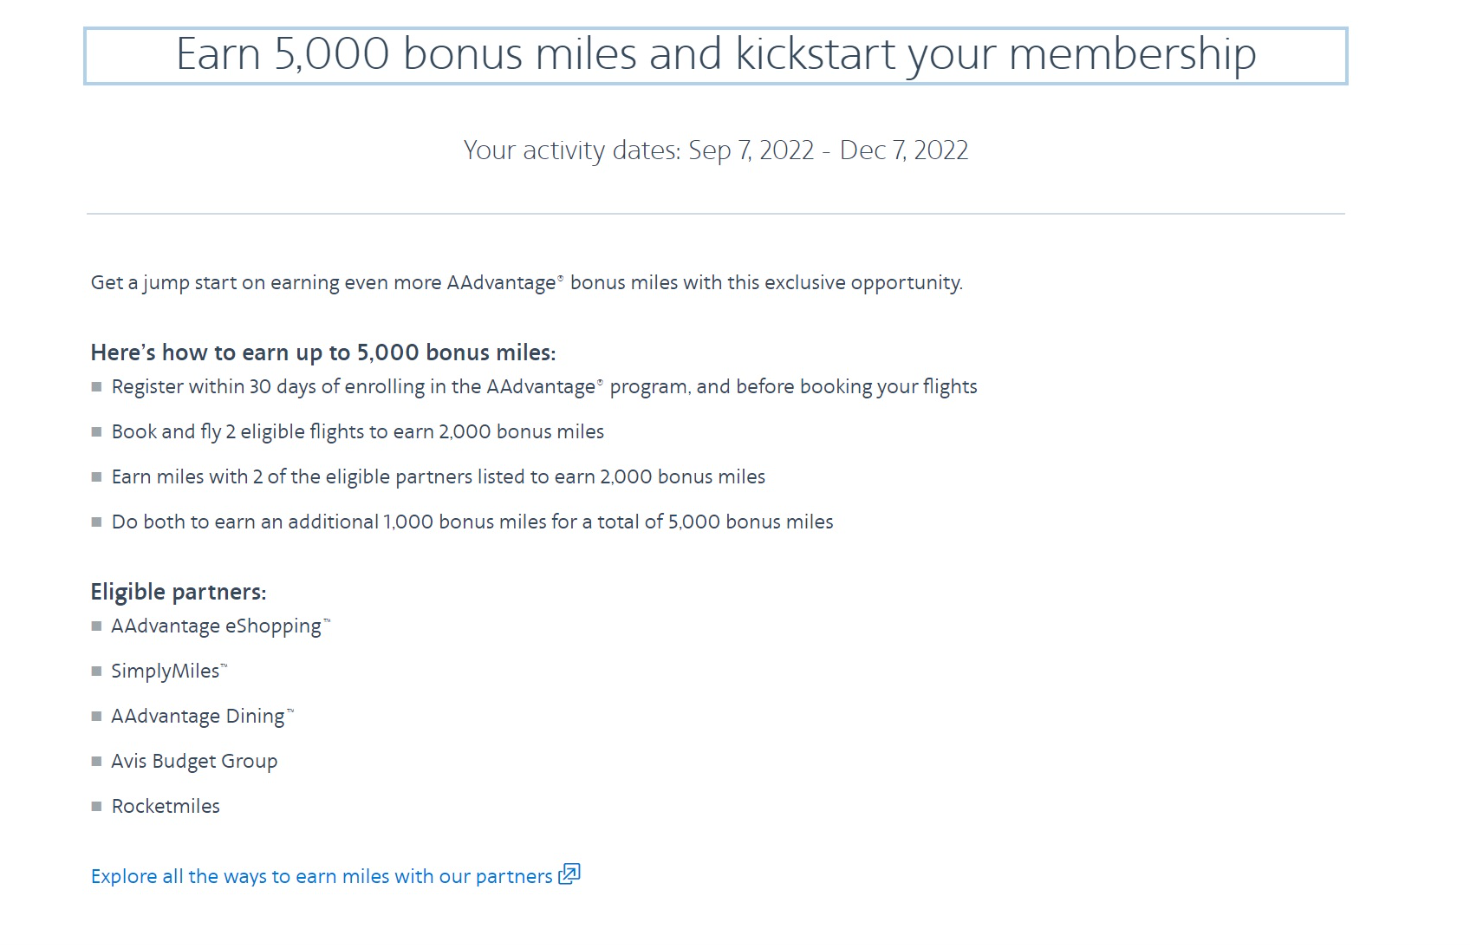Open the external link icon beside partners link
The image size is (1470, 945).
point(569,874)
